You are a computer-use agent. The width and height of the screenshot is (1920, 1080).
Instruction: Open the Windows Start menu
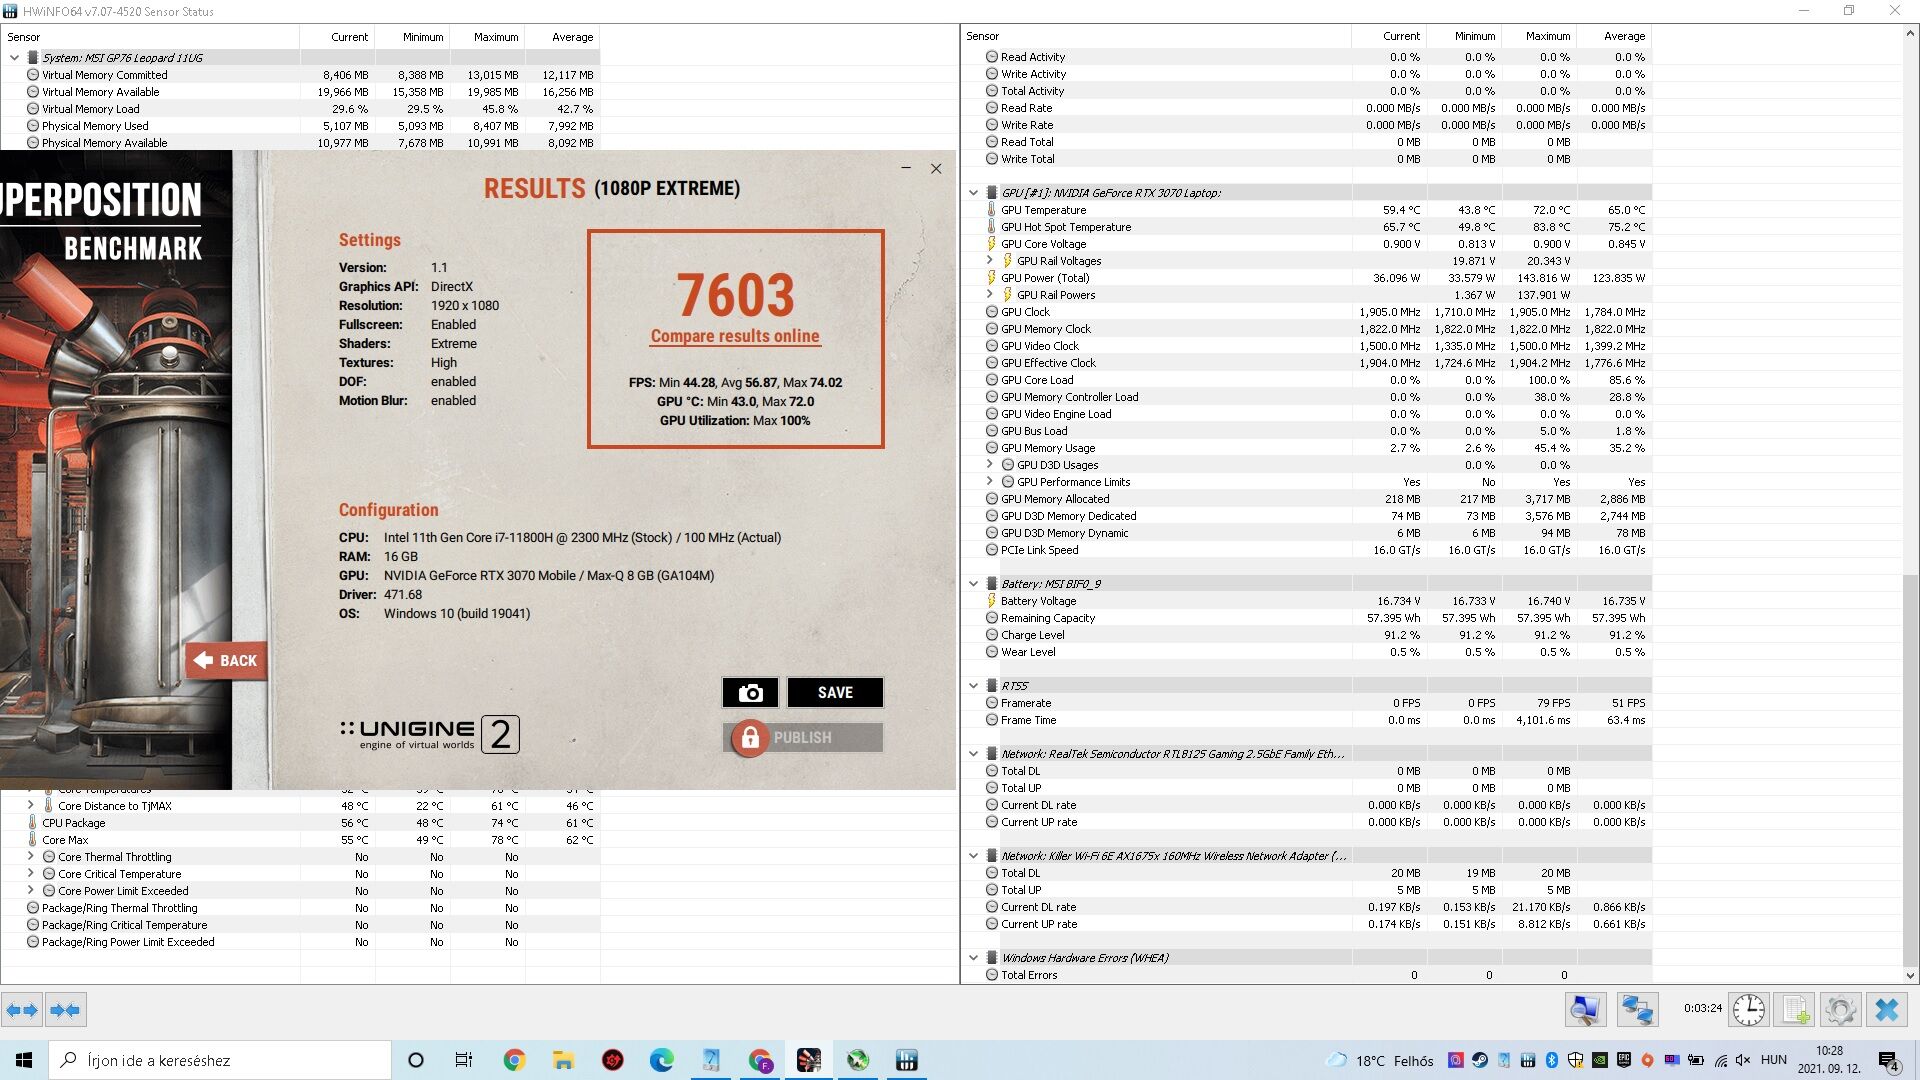pos(24,1060)
